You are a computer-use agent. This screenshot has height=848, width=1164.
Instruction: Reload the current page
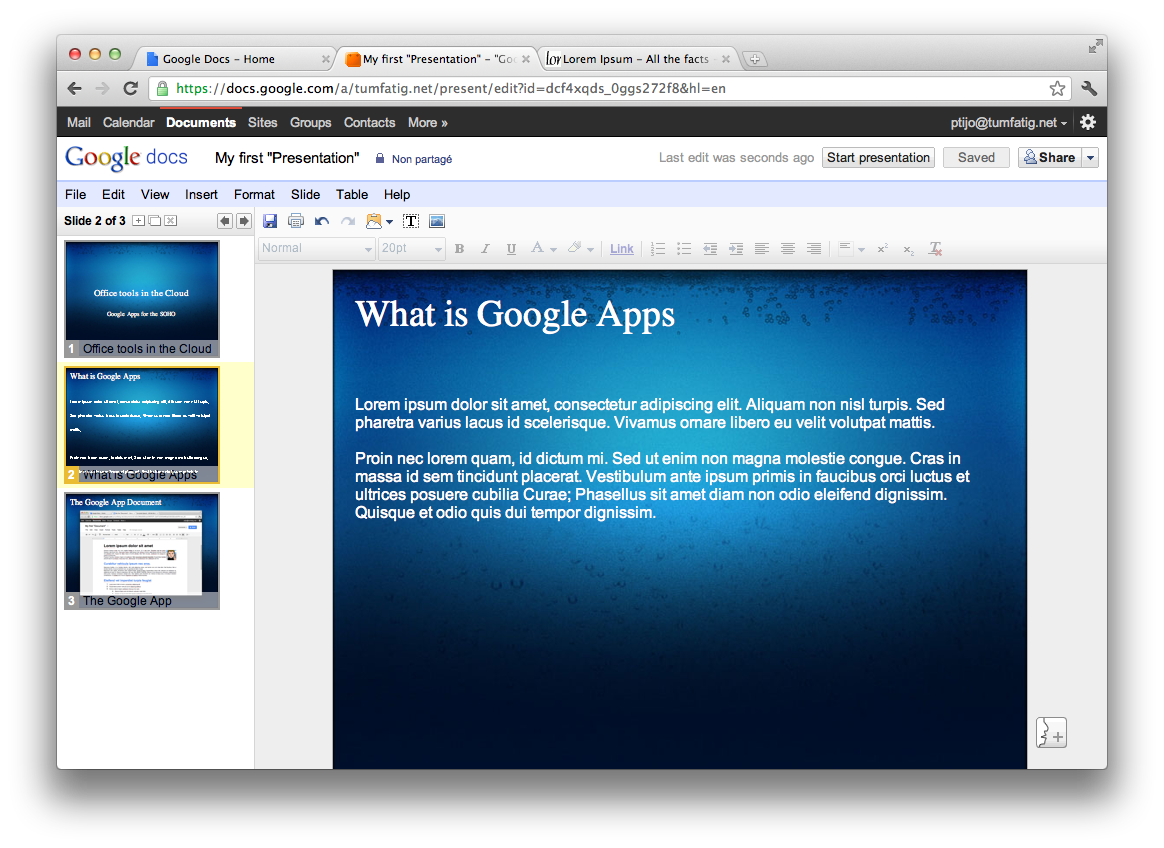point(131,88)
